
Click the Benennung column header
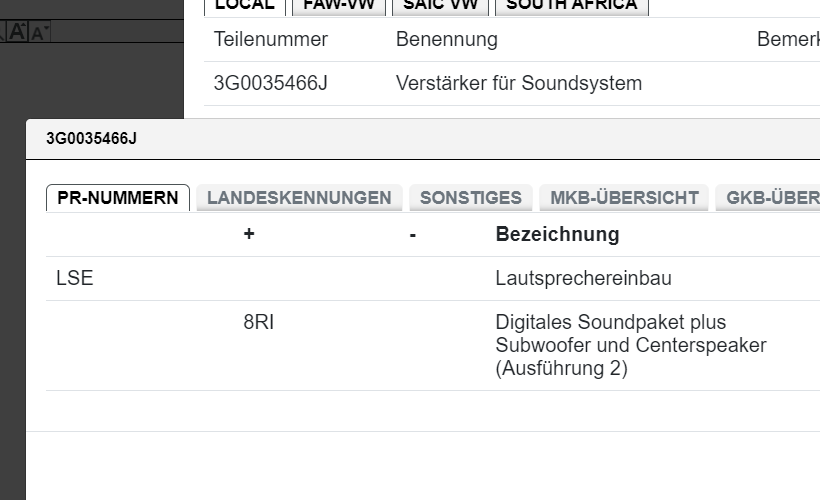pos(446,40)
